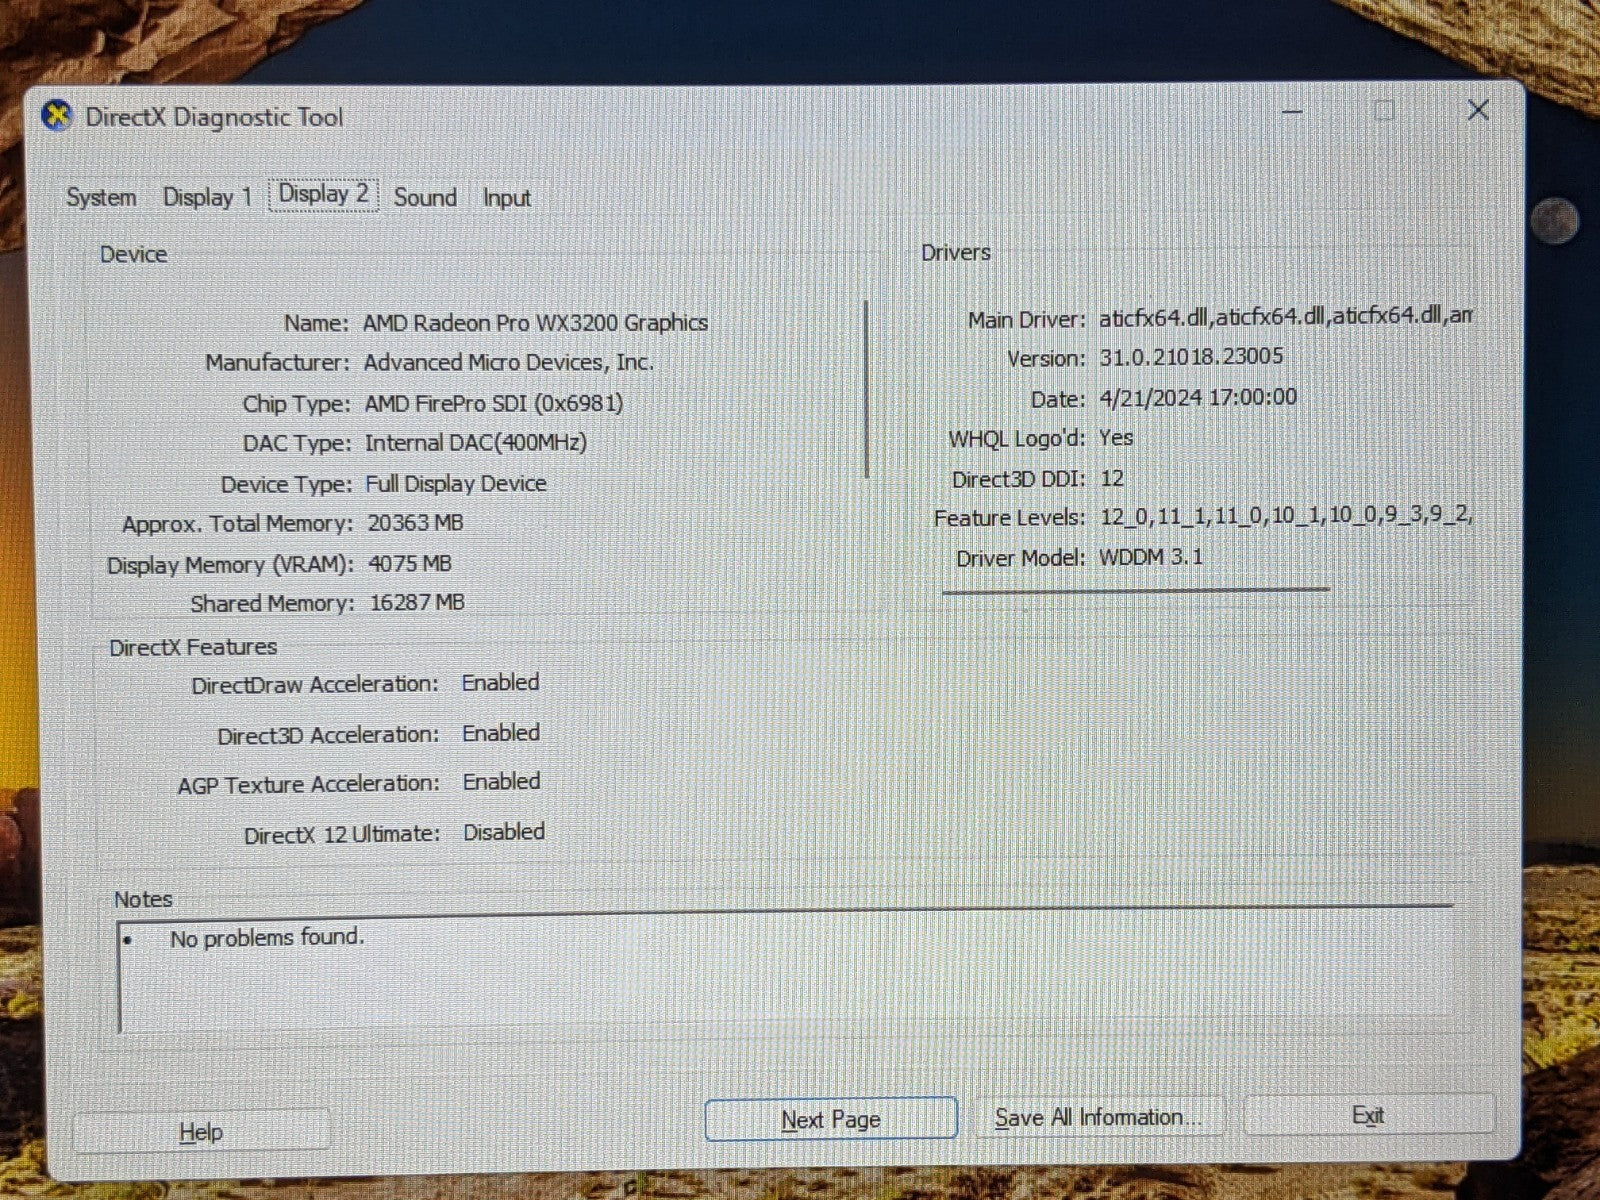
Task: Select the Display 2 tab
Action: [323, 194]
